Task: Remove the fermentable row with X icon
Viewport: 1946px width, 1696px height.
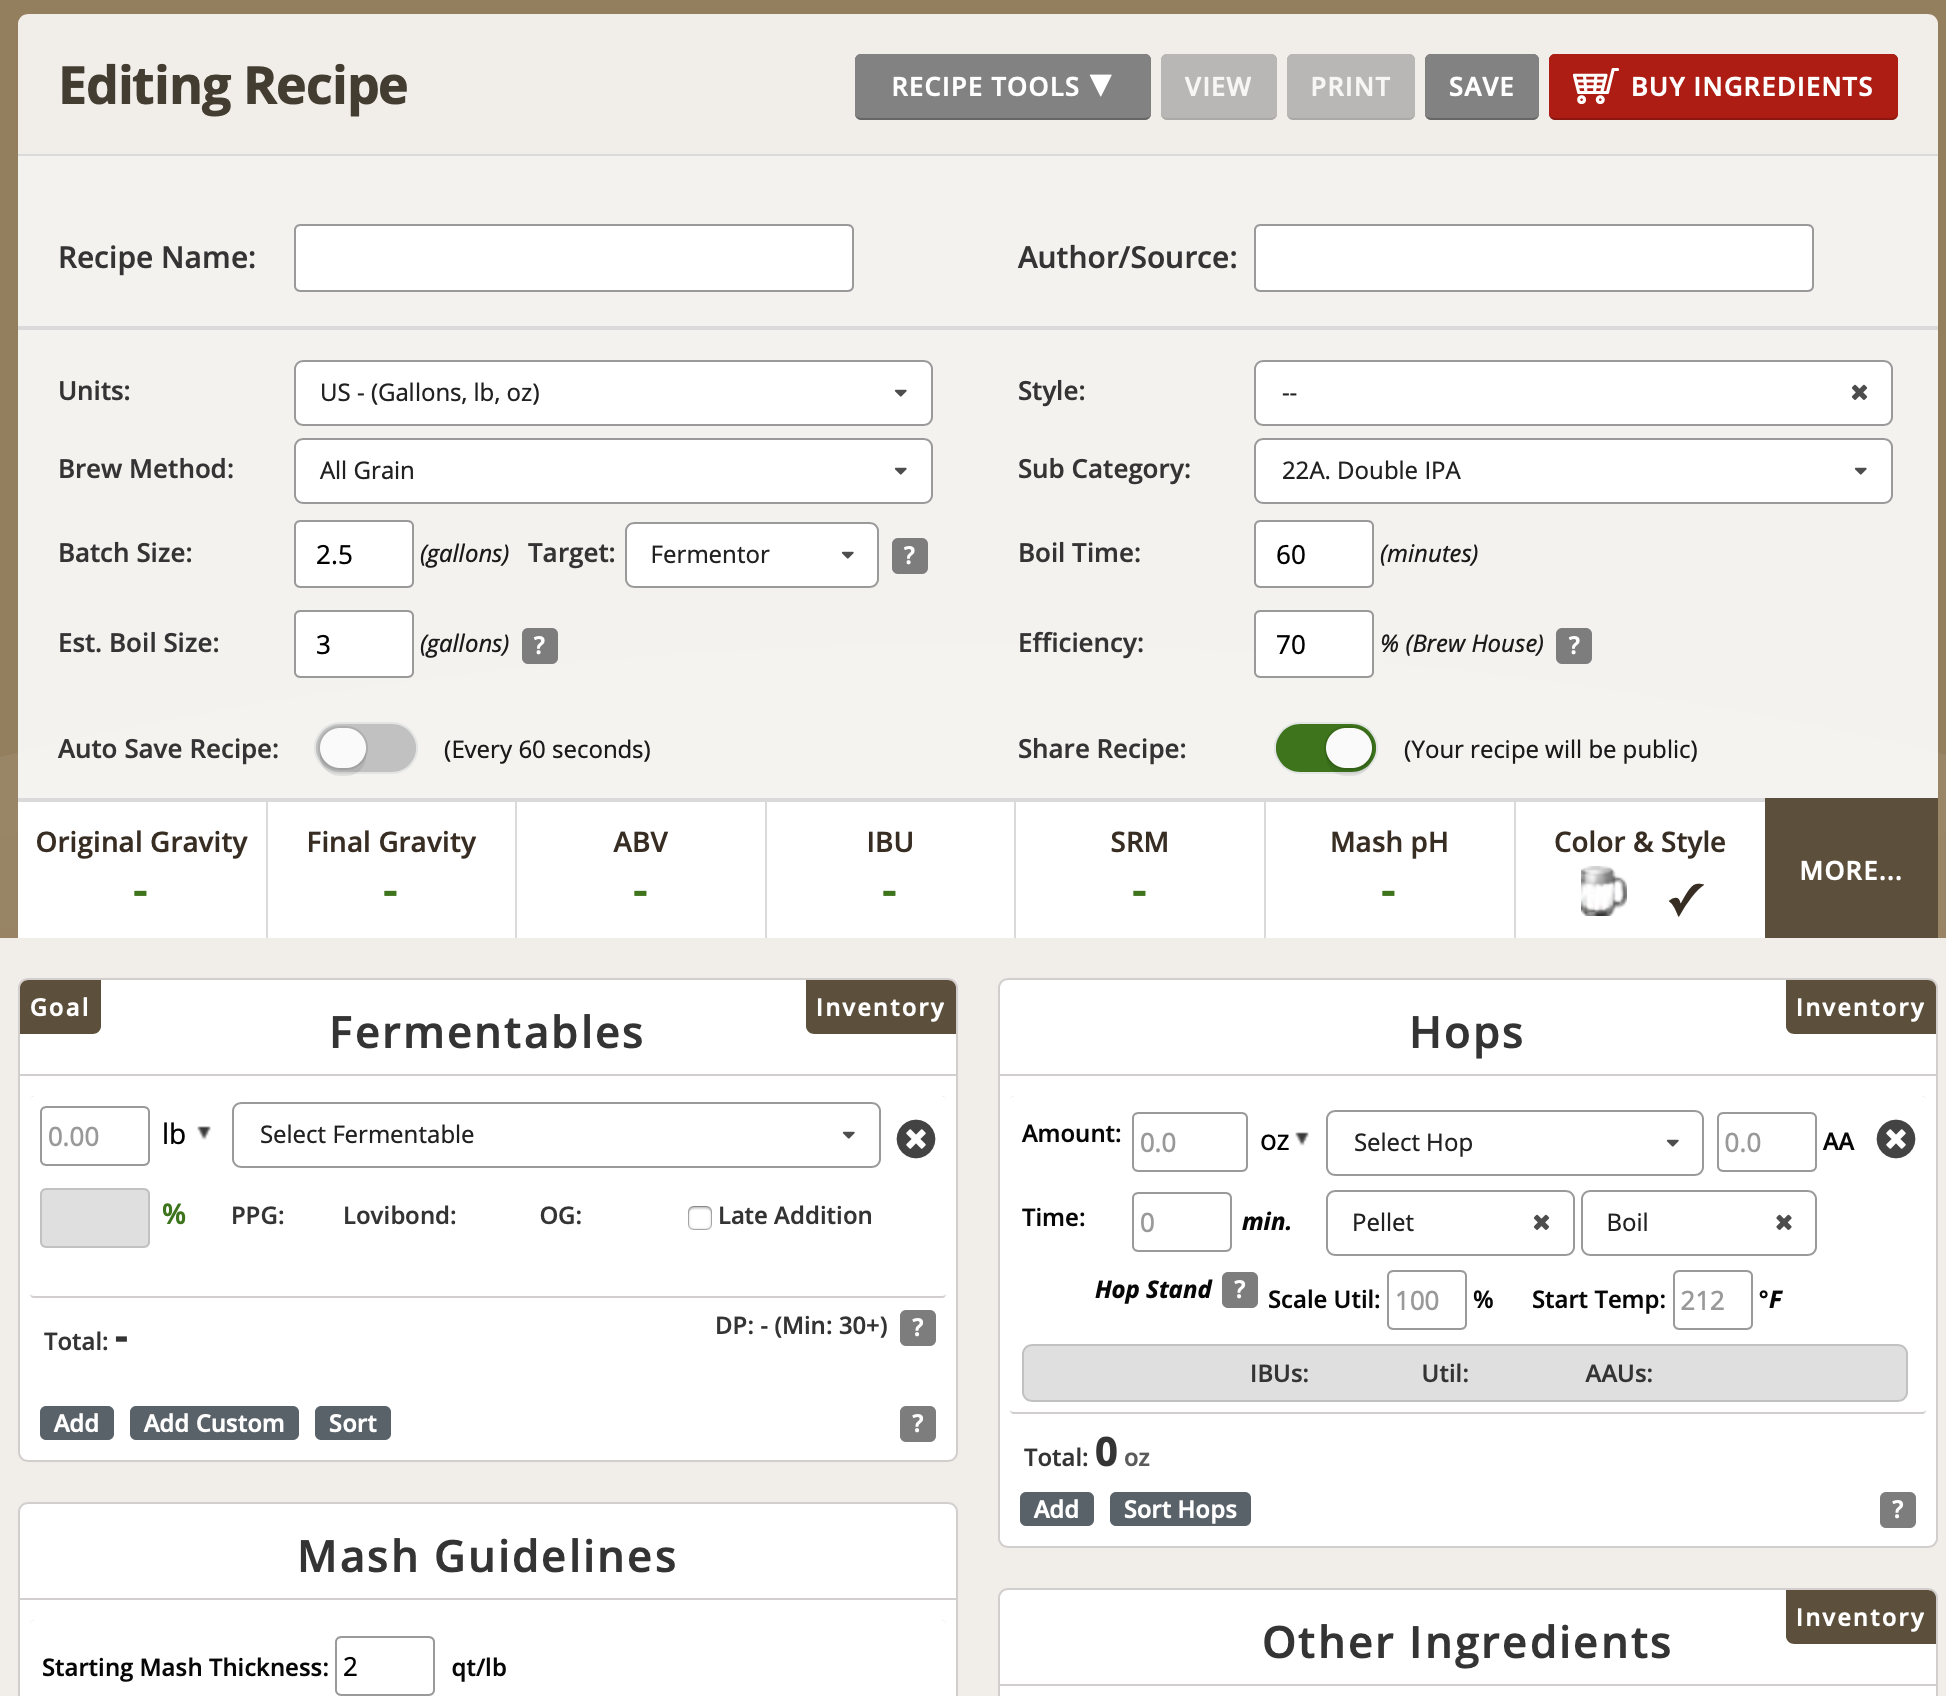Action: click(915, 1138)
